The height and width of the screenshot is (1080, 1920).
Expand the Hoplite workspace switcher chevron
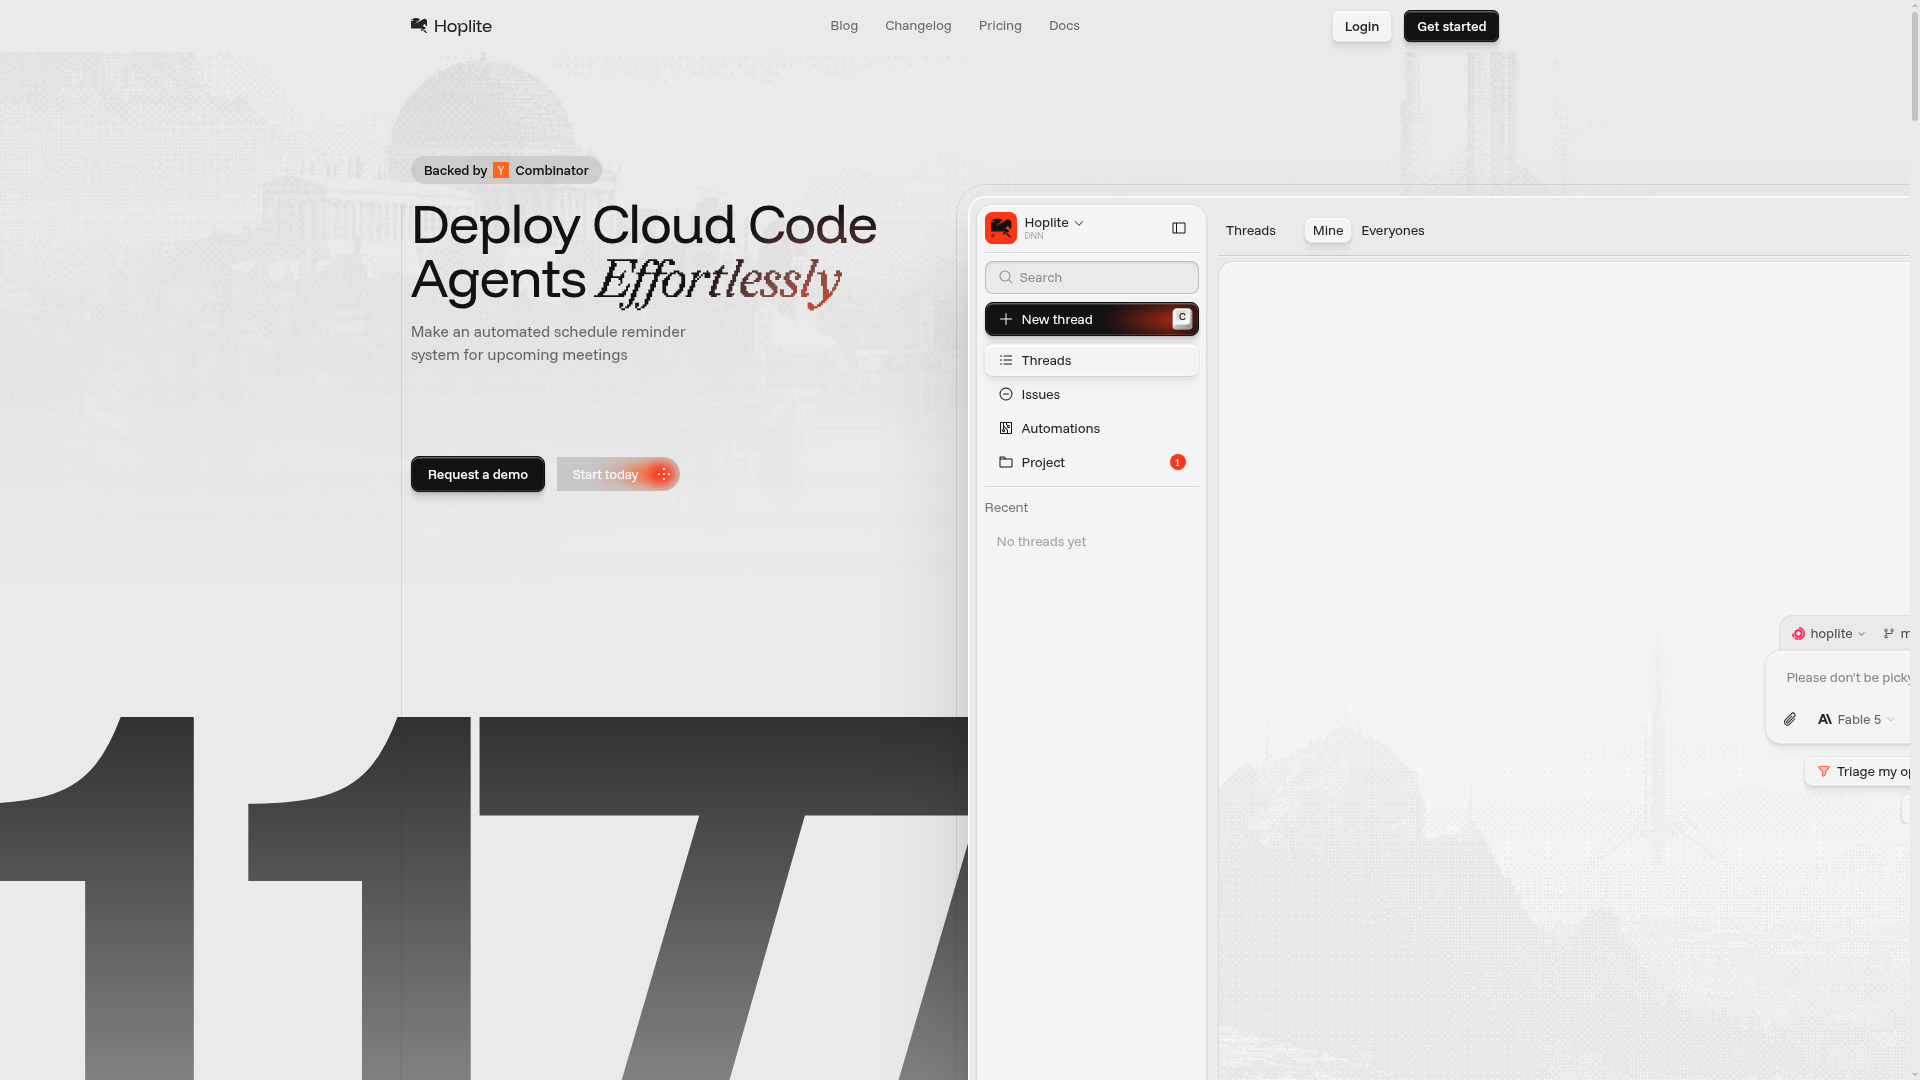(1079, 223)
